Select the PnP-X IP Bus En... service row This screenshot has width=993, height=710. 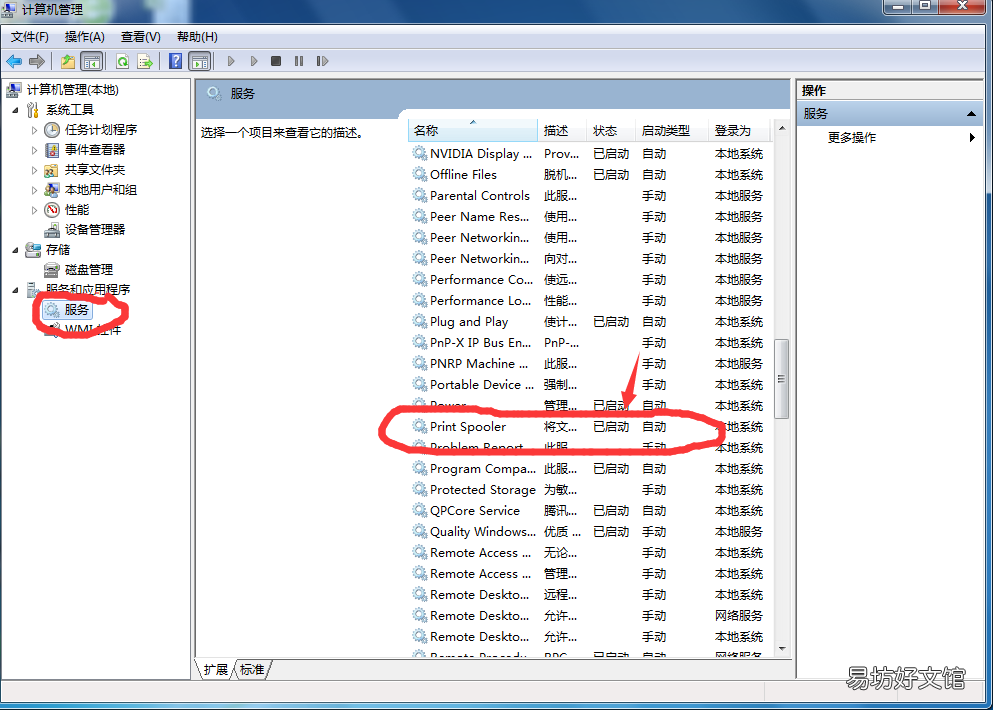click(590, 343)
